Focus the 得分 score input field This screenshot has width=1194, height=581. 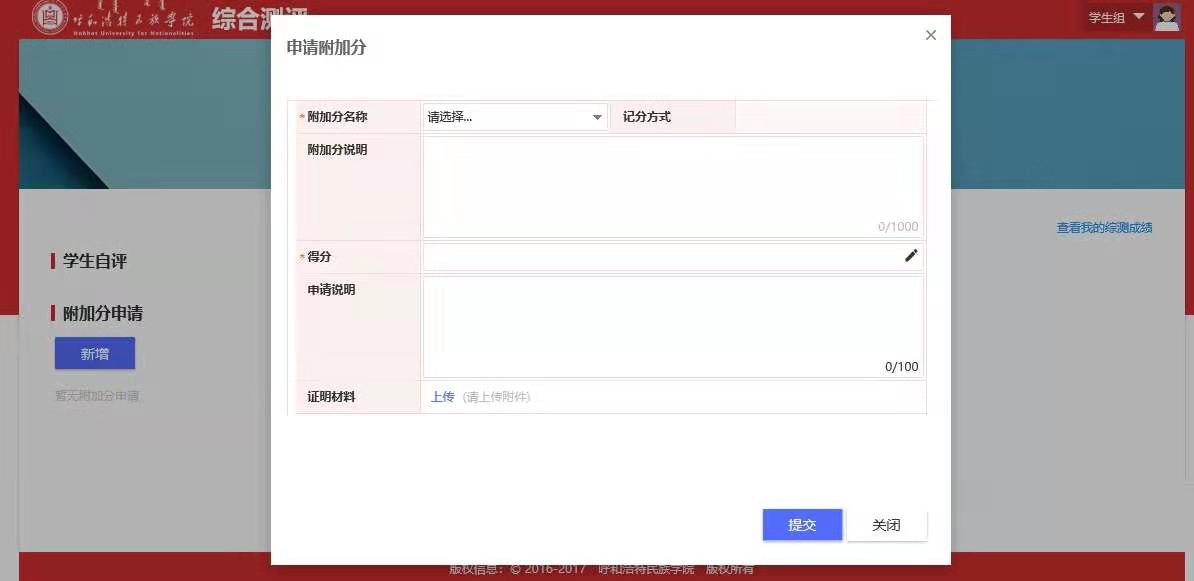point(660,257)
